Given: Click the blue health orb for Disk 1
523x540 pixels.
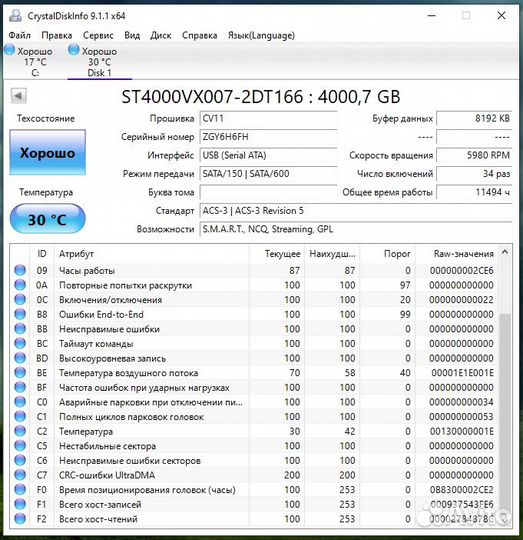Looking at the screenshot, I should click(73, 50).
